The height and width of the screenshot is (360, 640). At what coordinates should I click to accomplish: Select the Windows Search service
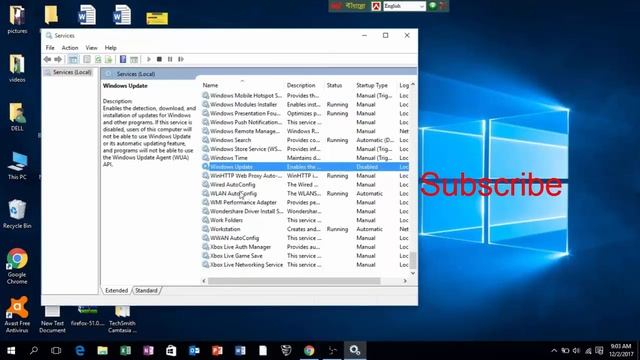click(x=305, y=140)
